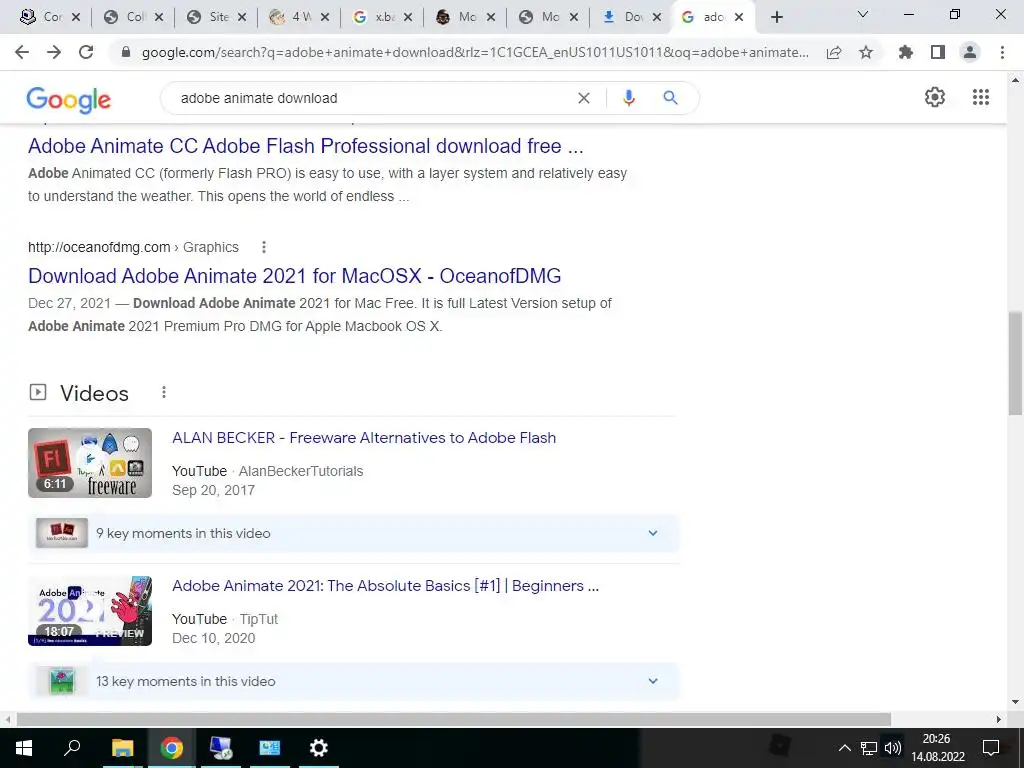
Task: Open Windows taskbar search
Action: pyautogui.click(x=72, y=747)
